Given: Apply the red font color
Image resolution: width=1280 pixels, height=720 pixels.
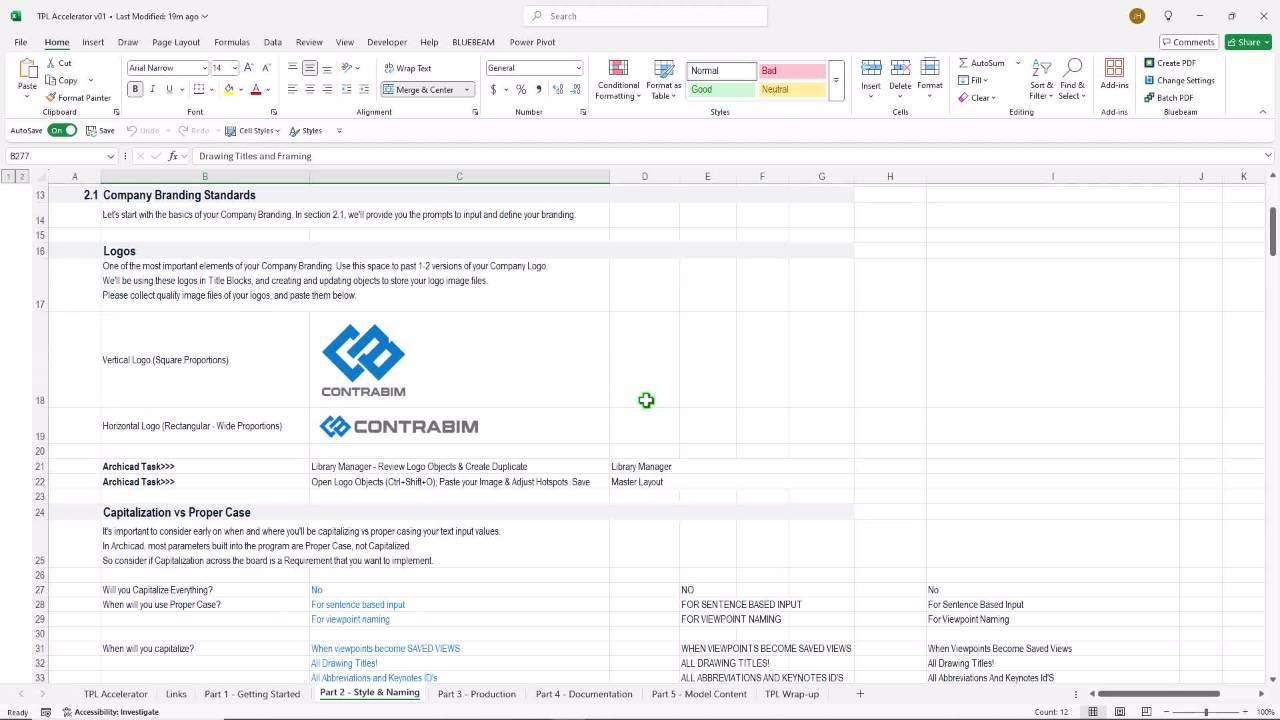Looking at the screenshot, I should coord(256,89).
